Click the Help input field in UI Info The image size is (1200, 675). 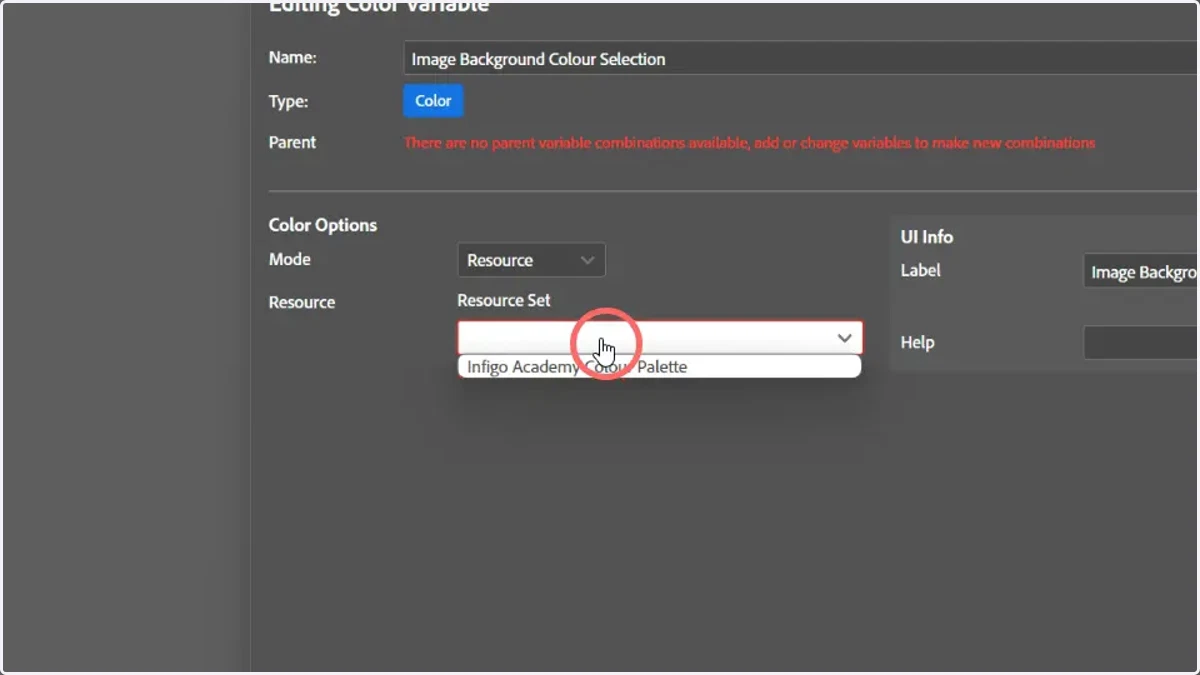(1142, 343)
